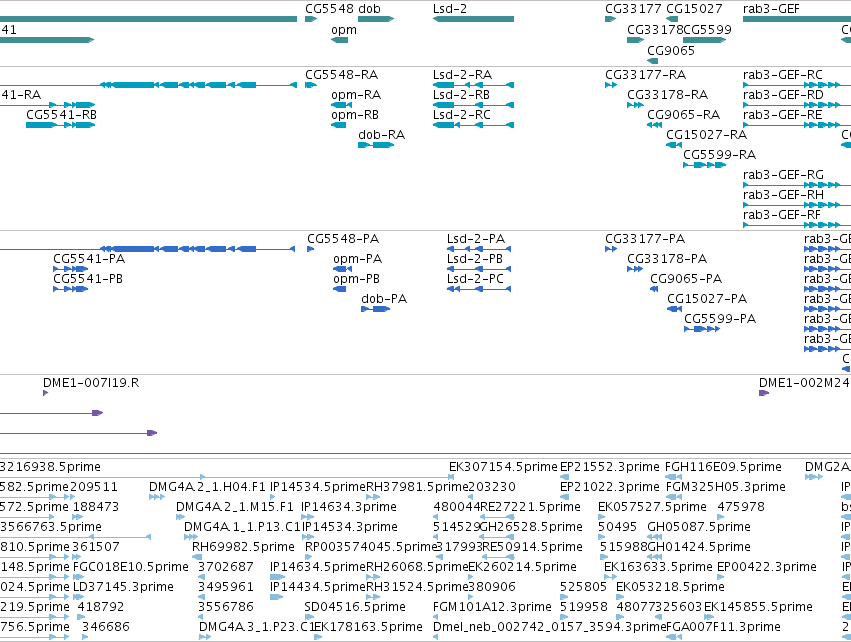Click protein CG33178-PA
This screenshot has width=851, height=642.
[667, 259]
